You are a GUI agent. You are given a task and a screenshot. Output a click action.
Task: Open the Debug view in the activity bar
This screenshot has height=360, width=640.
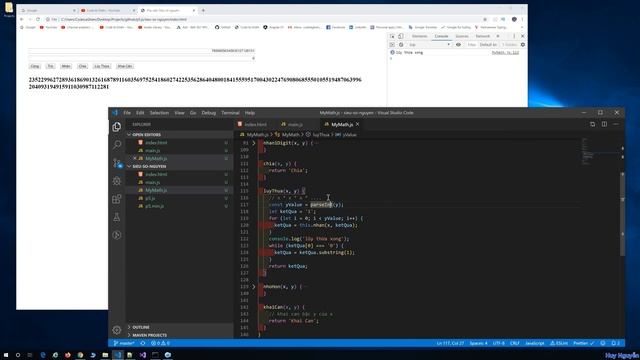coord(117,181)
